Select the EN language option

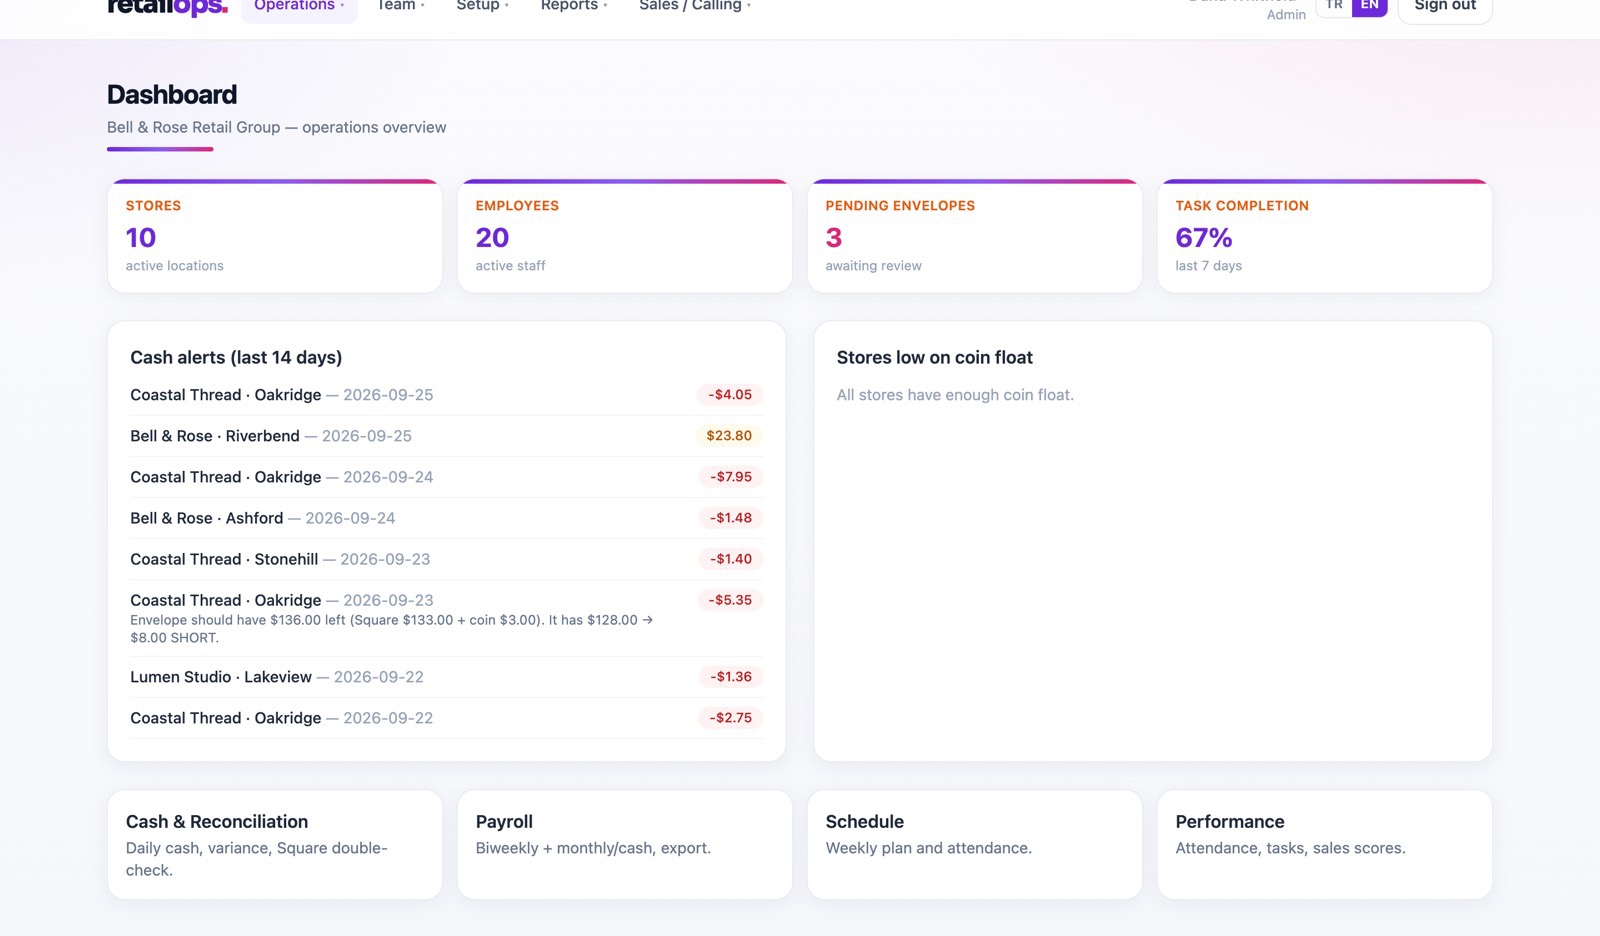click(x=1370, y=6)
